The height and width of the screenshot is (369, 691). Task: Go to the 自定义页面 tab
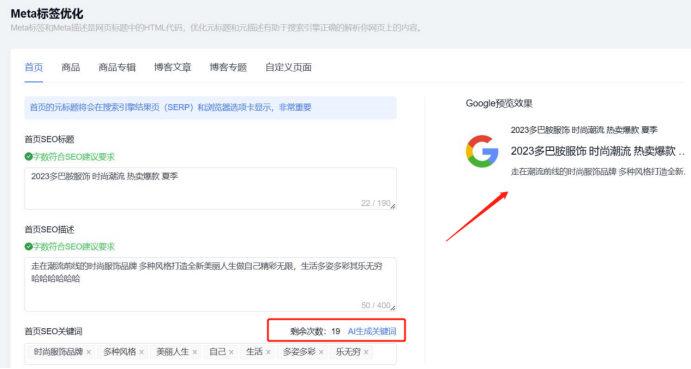tap(288, 67)
